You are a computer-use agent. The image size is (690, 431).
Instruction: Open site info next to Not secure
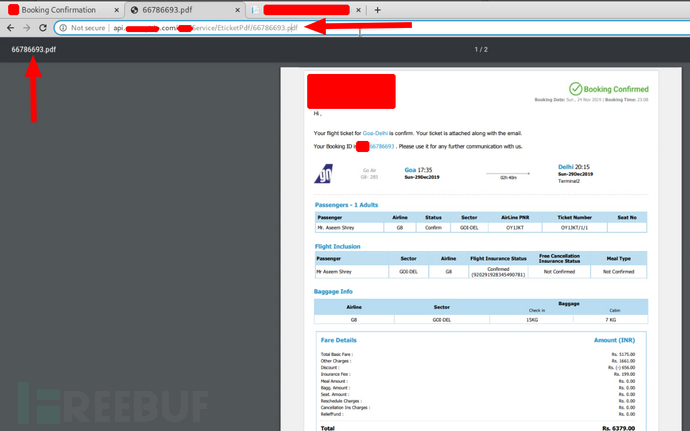point(63,28)
